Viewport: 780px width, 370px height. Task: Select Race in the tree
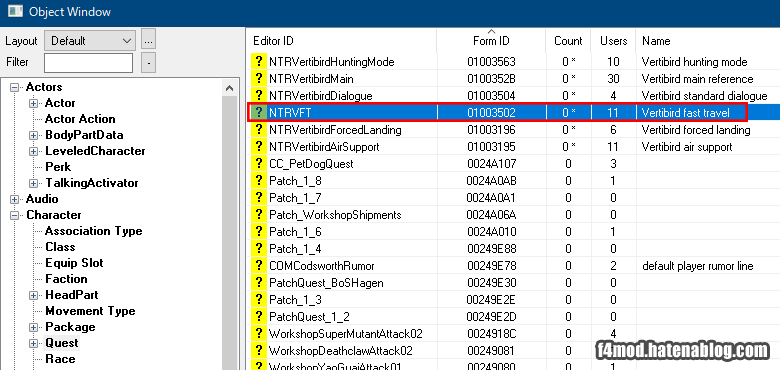point(60,359)
